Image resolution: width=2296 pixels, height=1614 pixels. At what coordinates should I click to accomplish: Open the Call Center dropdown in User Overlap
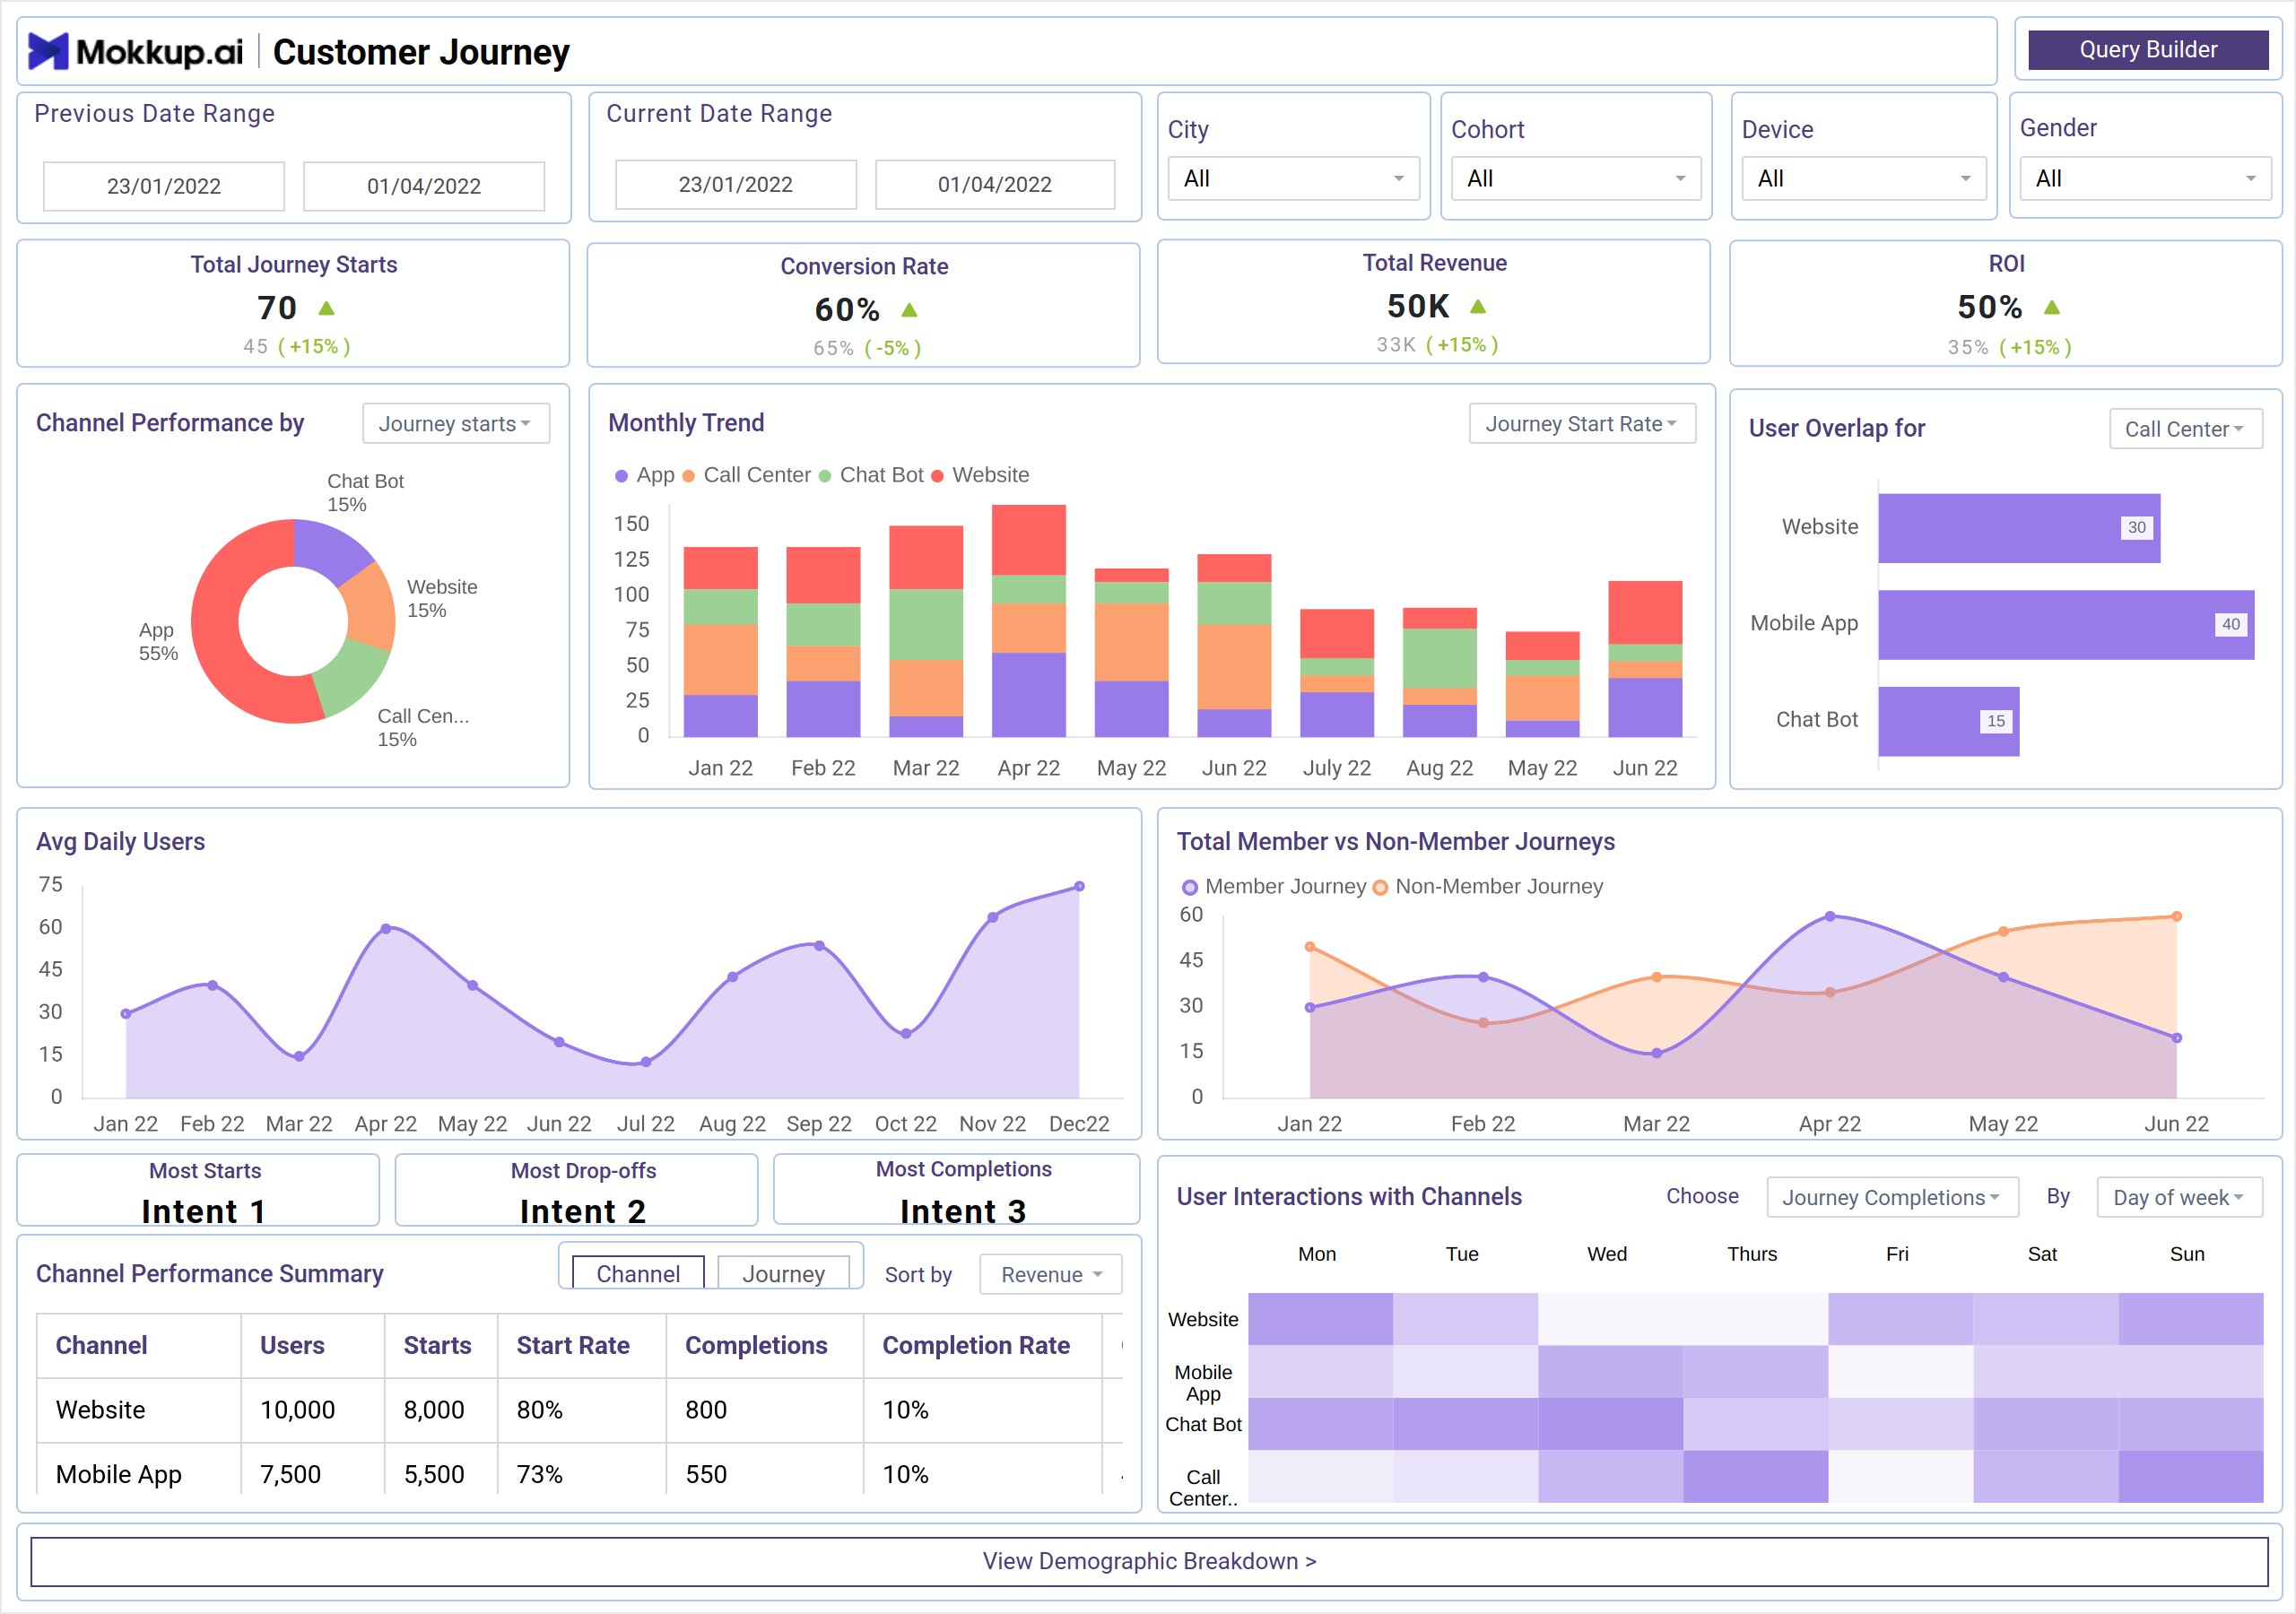tap(2186, 429)
